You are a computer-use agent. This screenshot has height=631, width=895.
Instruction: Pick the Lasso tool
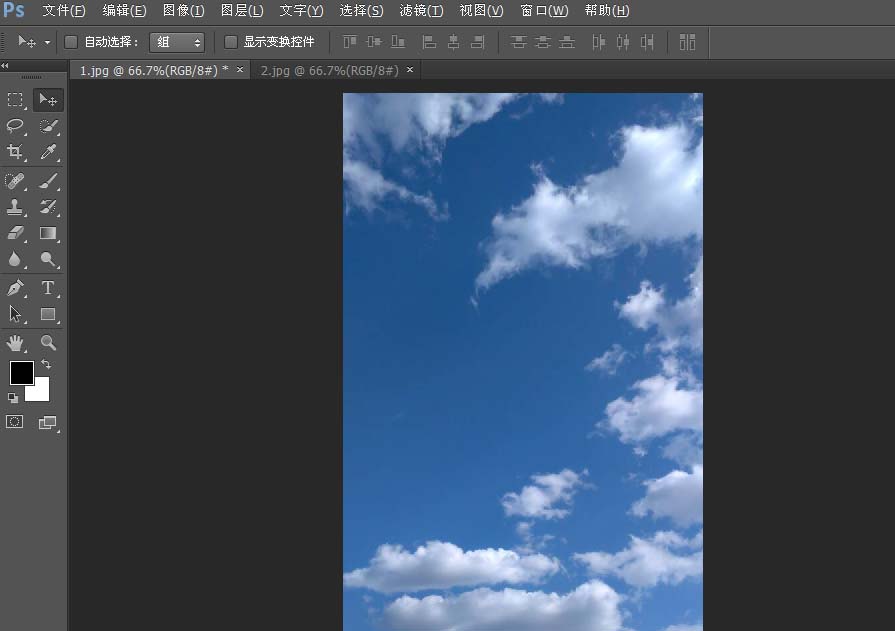coord(15,126)
